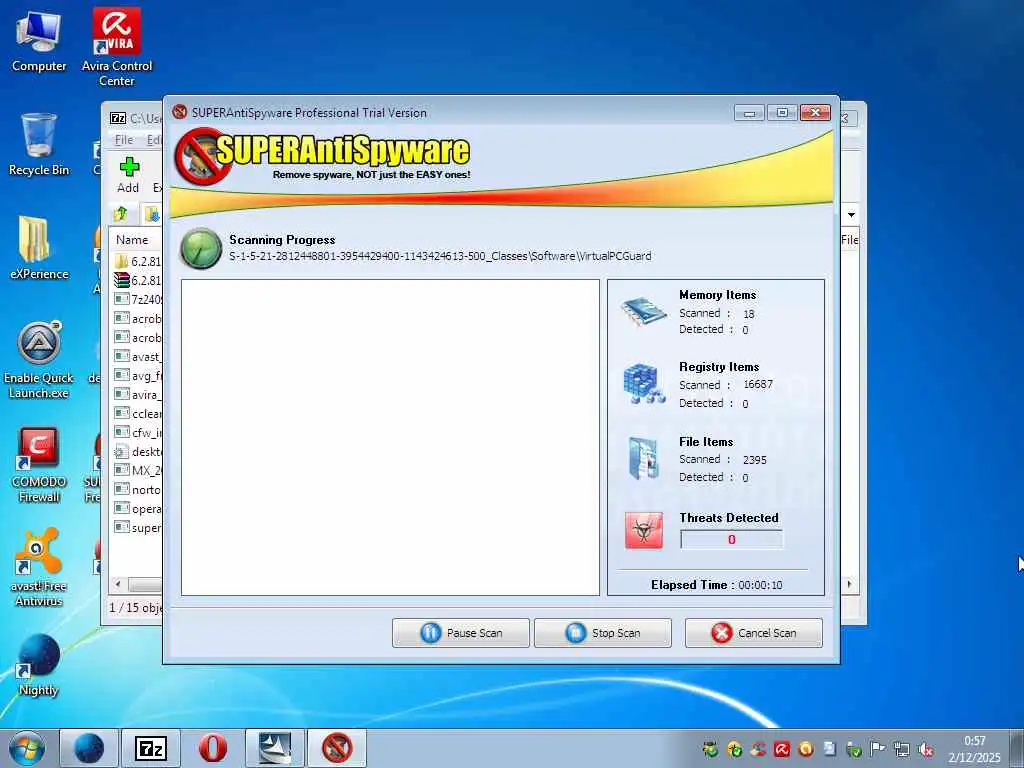Select the norto file in 7-Zip list
The image size is (1024, 768).
click(137, 490)
